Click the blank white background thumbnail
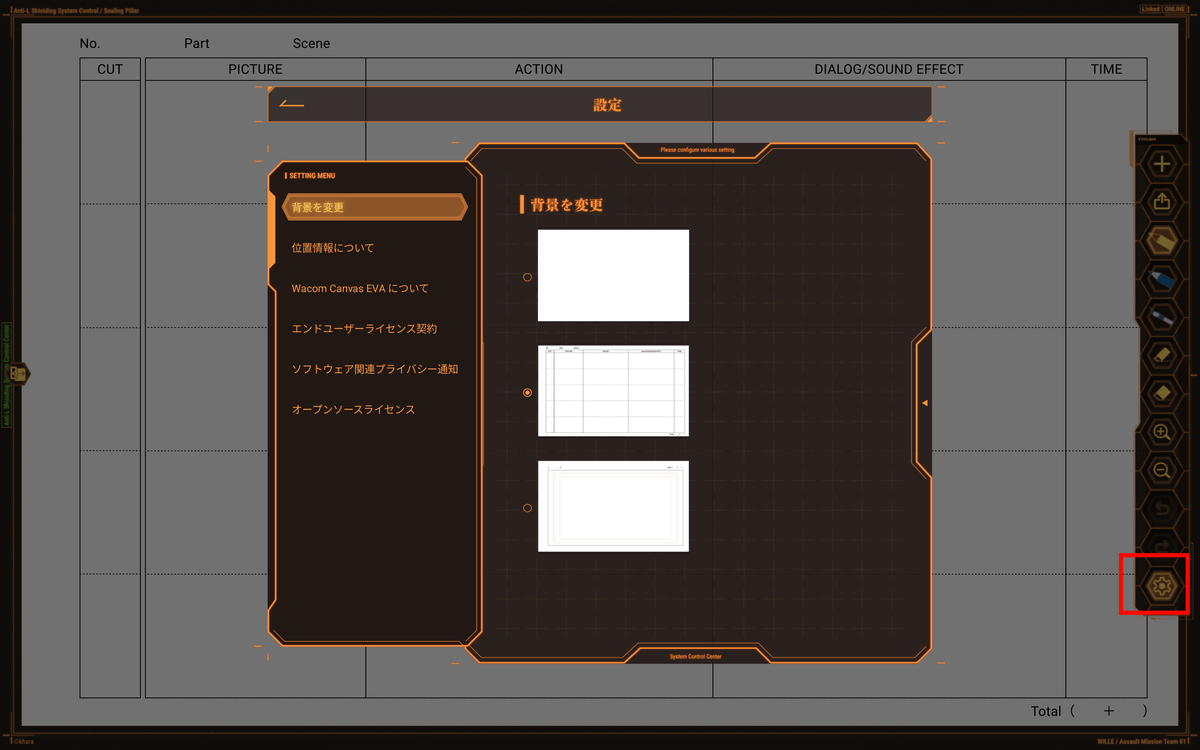The width and height of the screenshot is (1200, 750). [613, 275]
